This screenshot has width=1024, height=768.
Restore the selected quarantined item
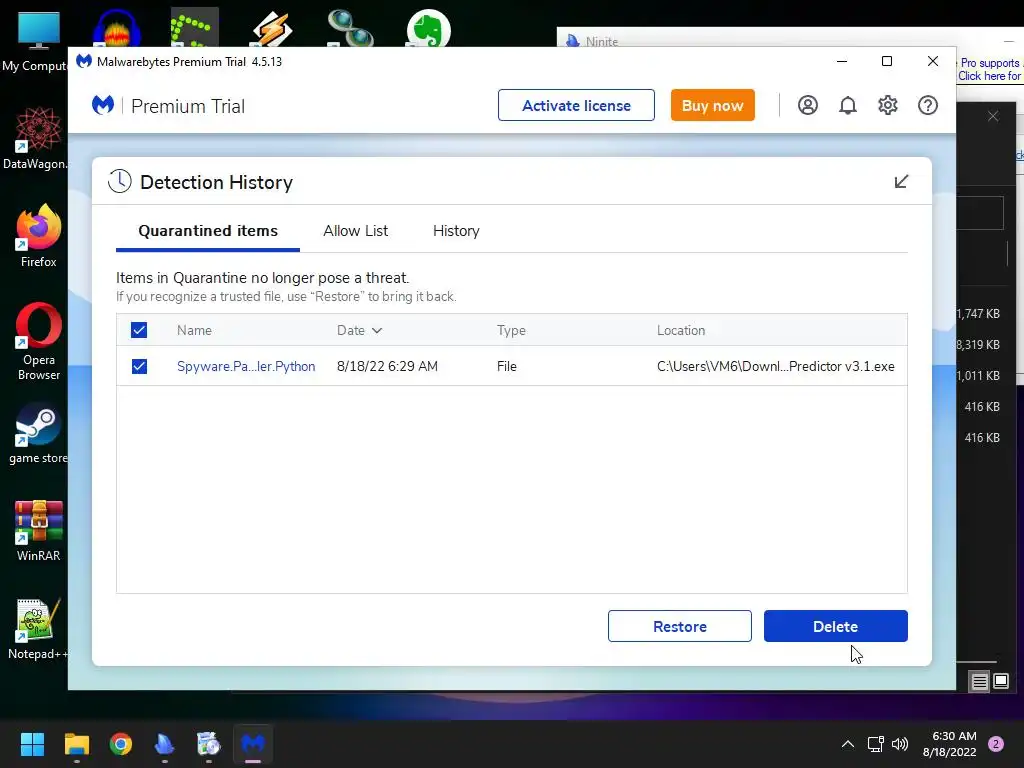click(680, 626)
